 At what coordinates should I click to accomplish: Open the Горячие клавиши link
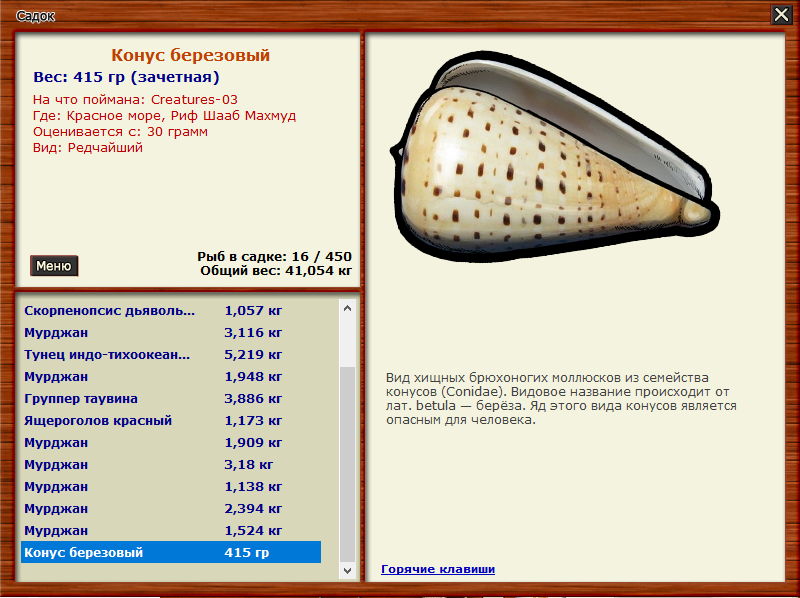pos(438,569)
